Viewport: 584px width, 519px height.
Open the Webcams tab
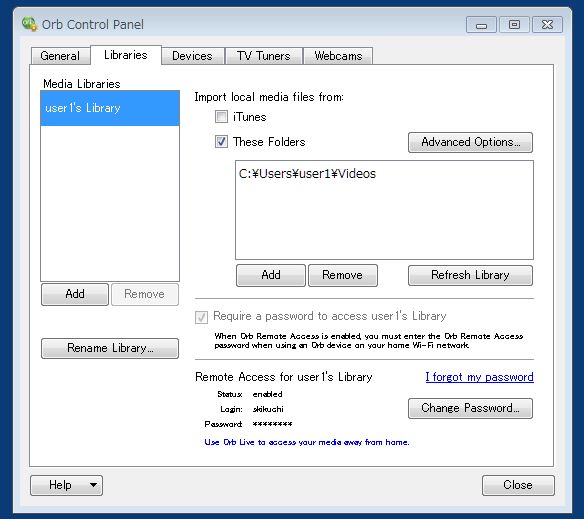338,56
